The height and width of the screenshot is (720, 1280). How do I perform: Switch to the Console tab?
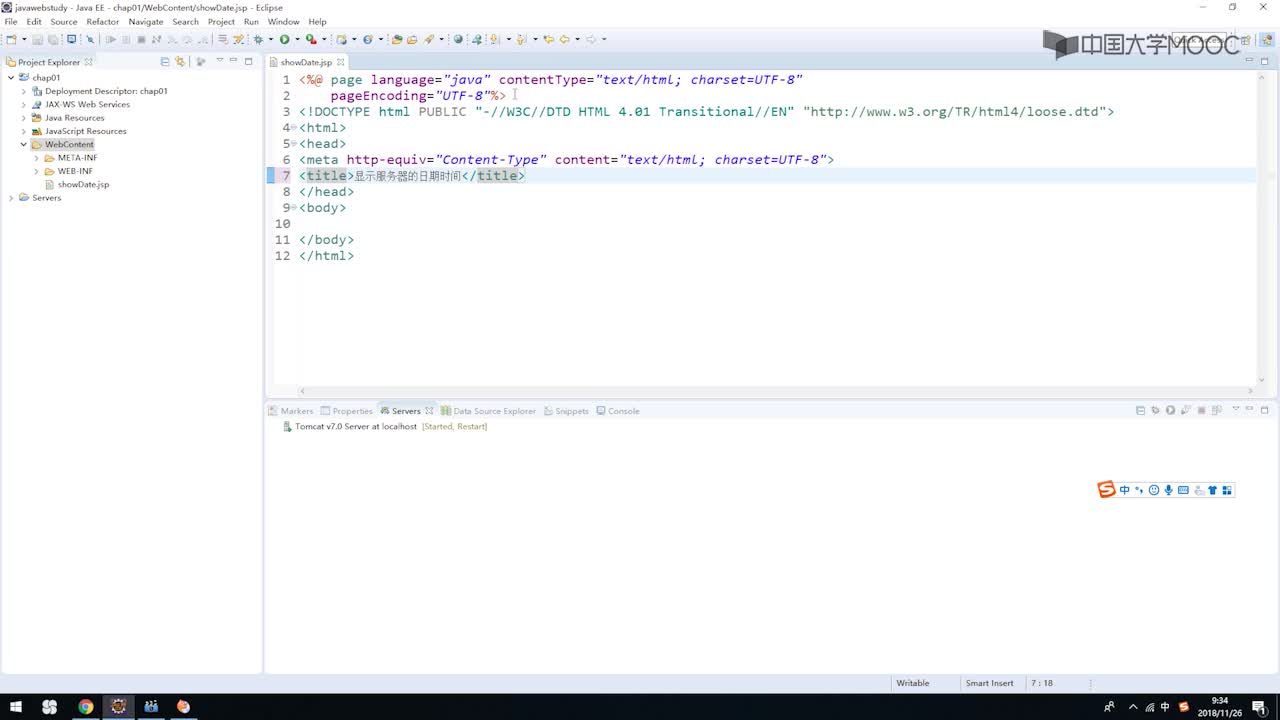pyautogui.click(x=617, y=411)
